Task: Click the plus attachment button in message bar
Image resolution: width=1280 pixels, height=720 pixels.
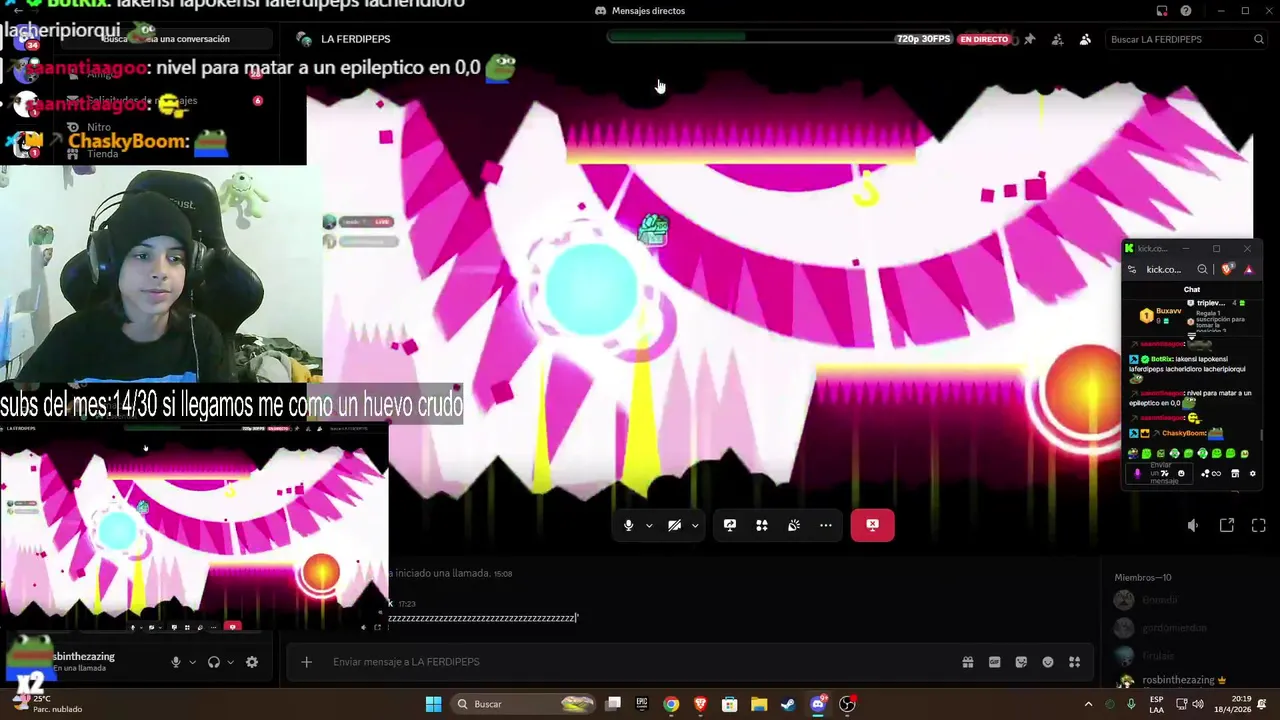Action: [307, 662]
